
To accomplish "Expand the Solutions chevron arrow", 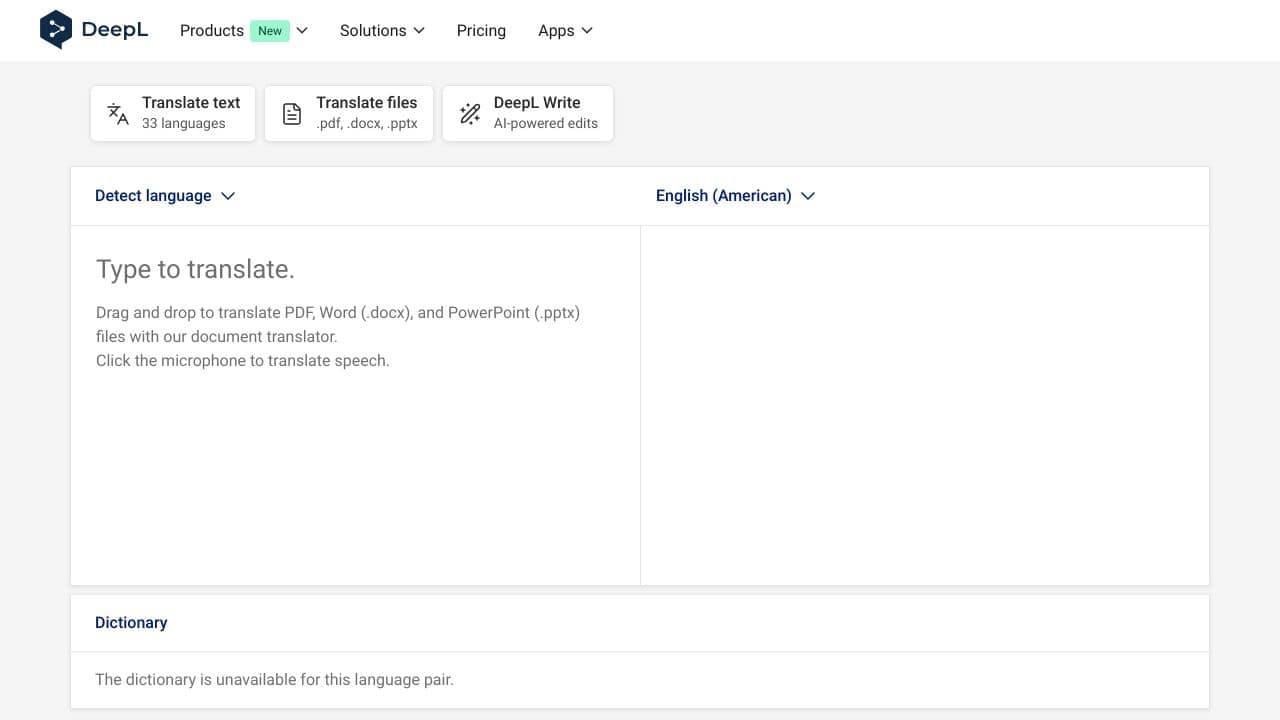I will [x=419, y=31].
